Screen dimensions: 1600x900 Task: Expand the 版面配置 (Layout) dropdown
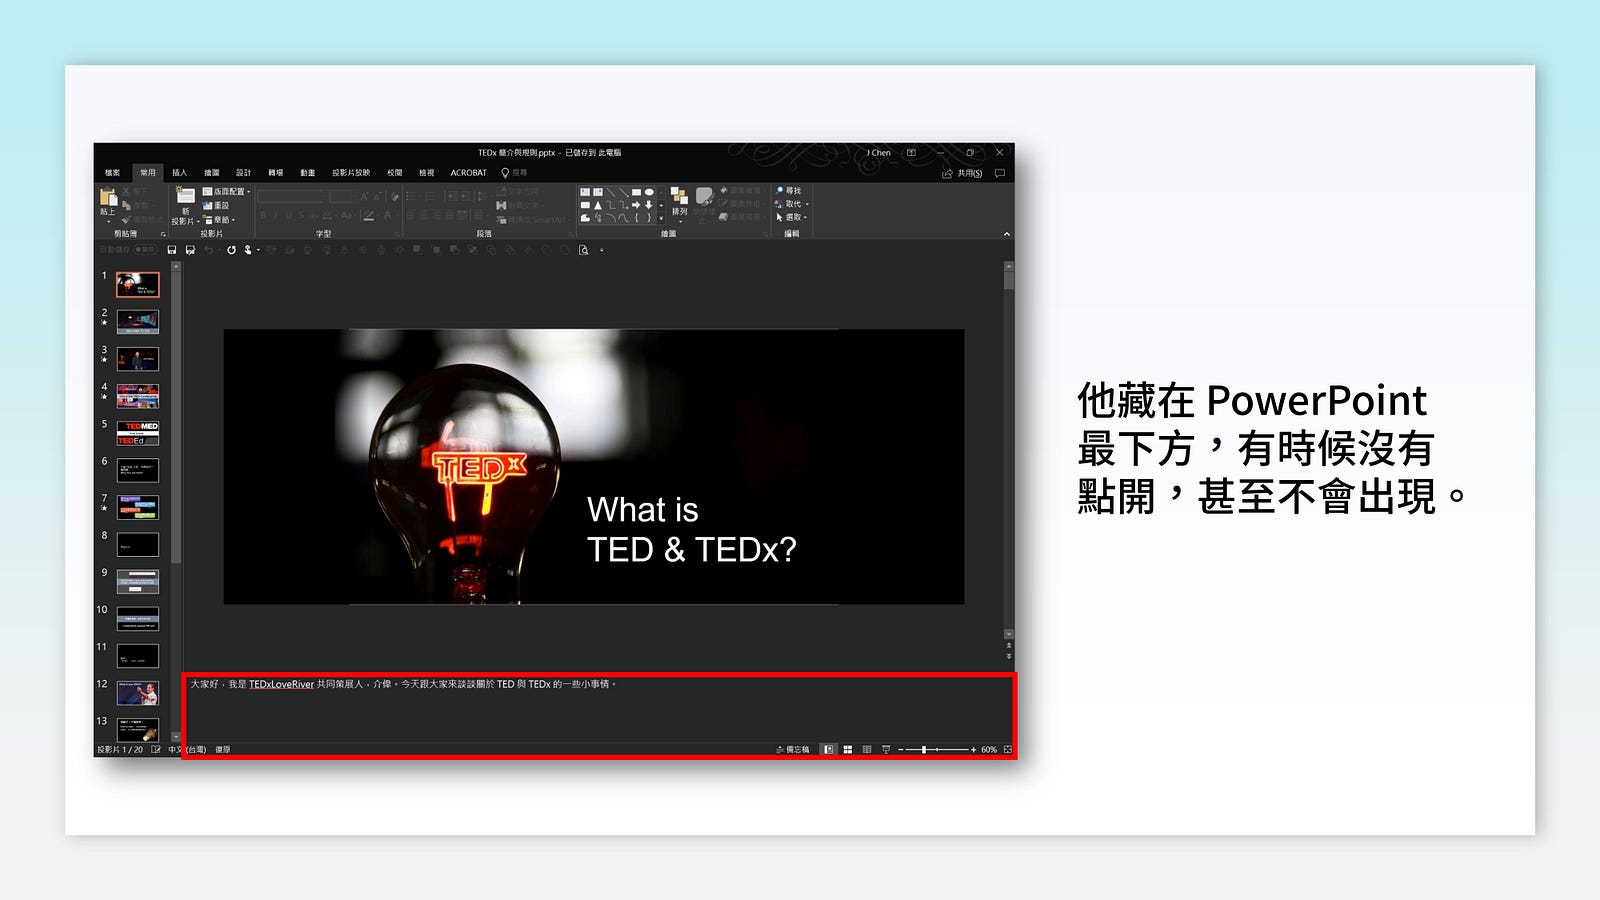[x=226, y=191]
